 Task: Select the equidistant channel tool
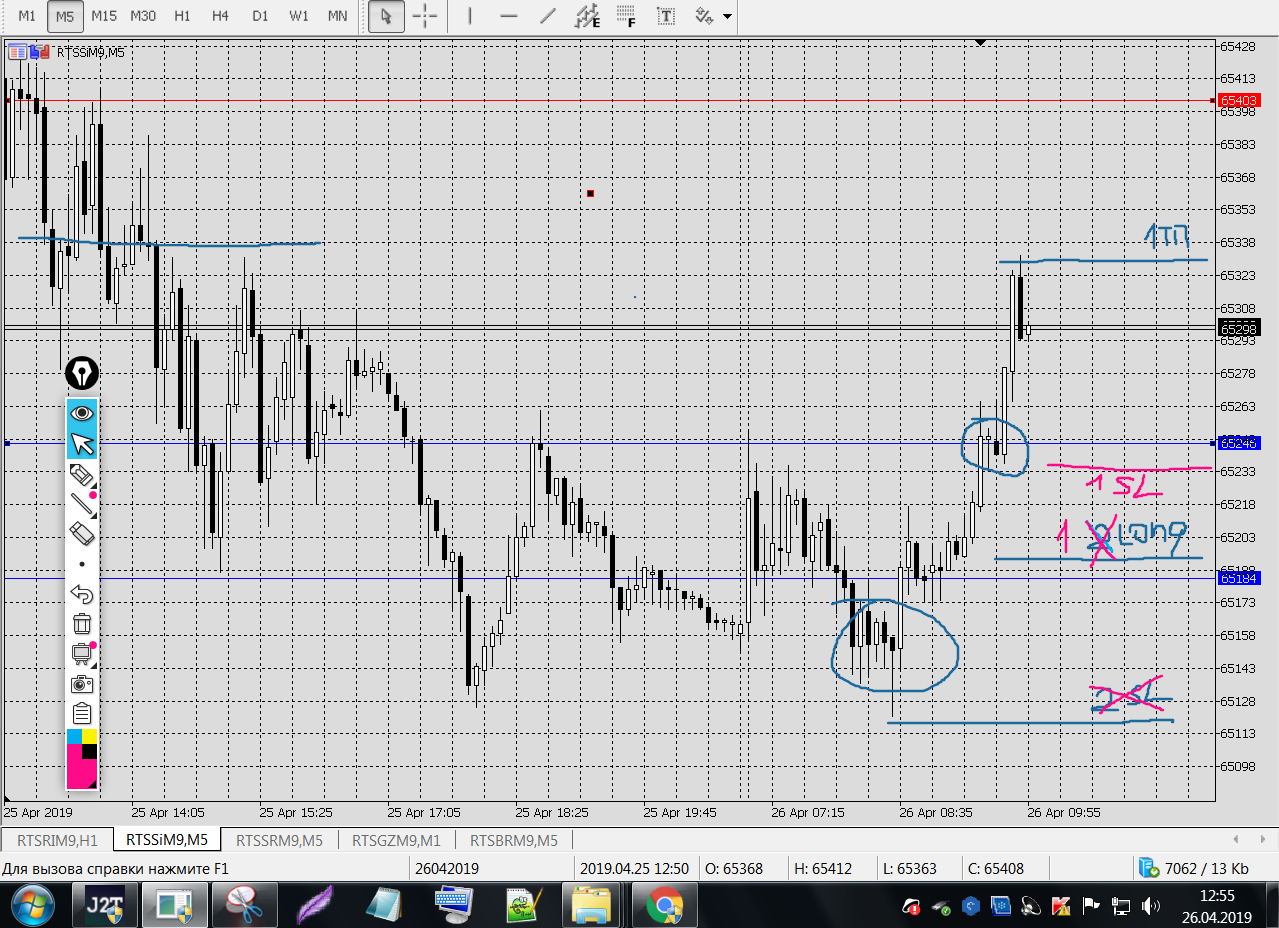pos(586,16)
